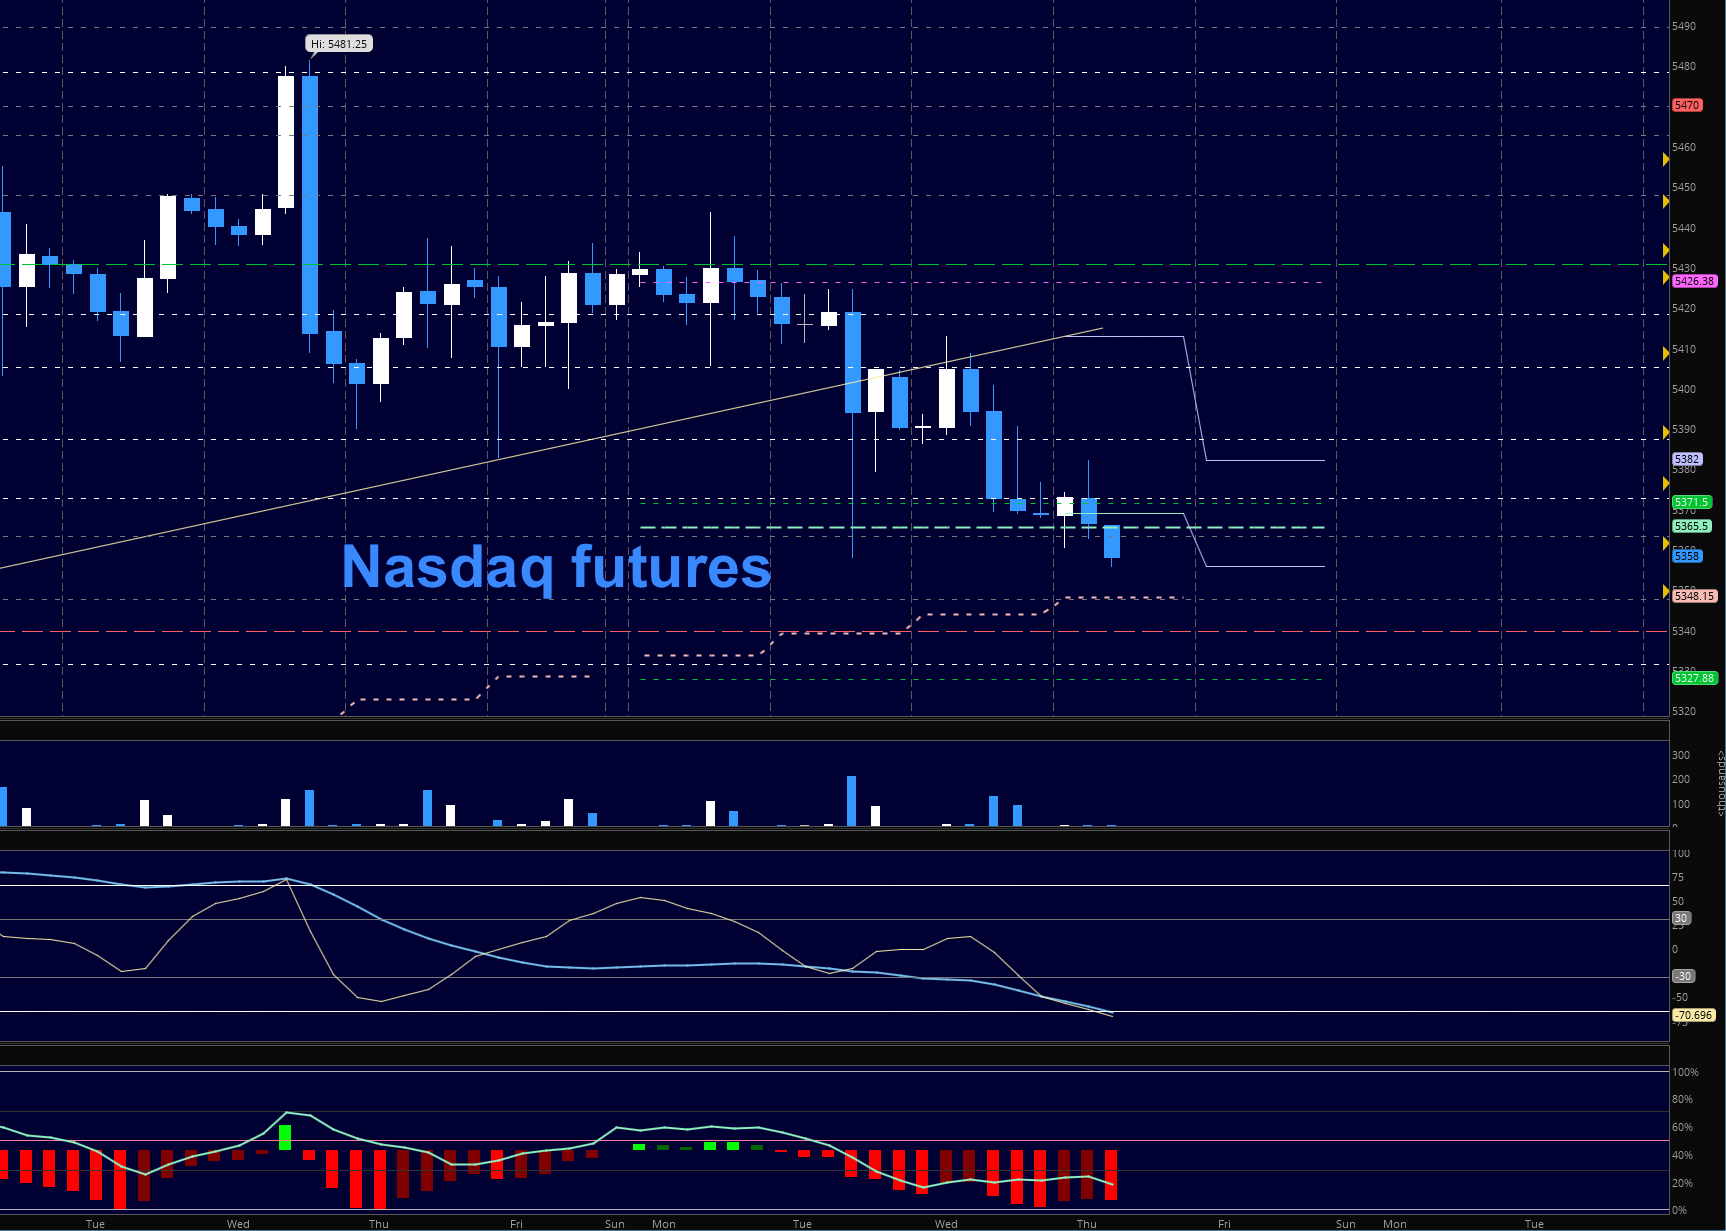Click the yellow triangle marker beside 5390
Viewport: 1726px width, 1231px height.
(1666, 432)
